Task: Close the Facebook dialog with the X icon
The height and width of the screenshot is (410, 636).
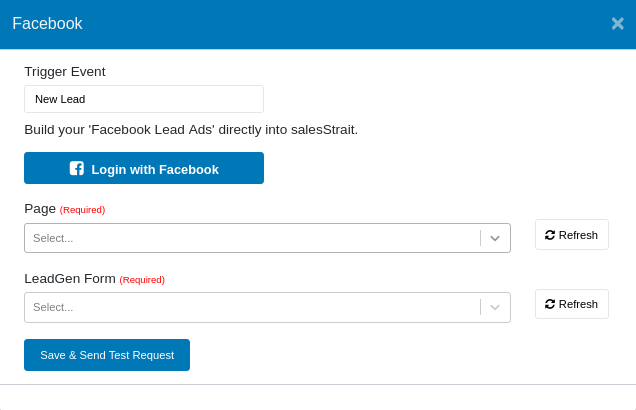Action: (x=617, y=23)
